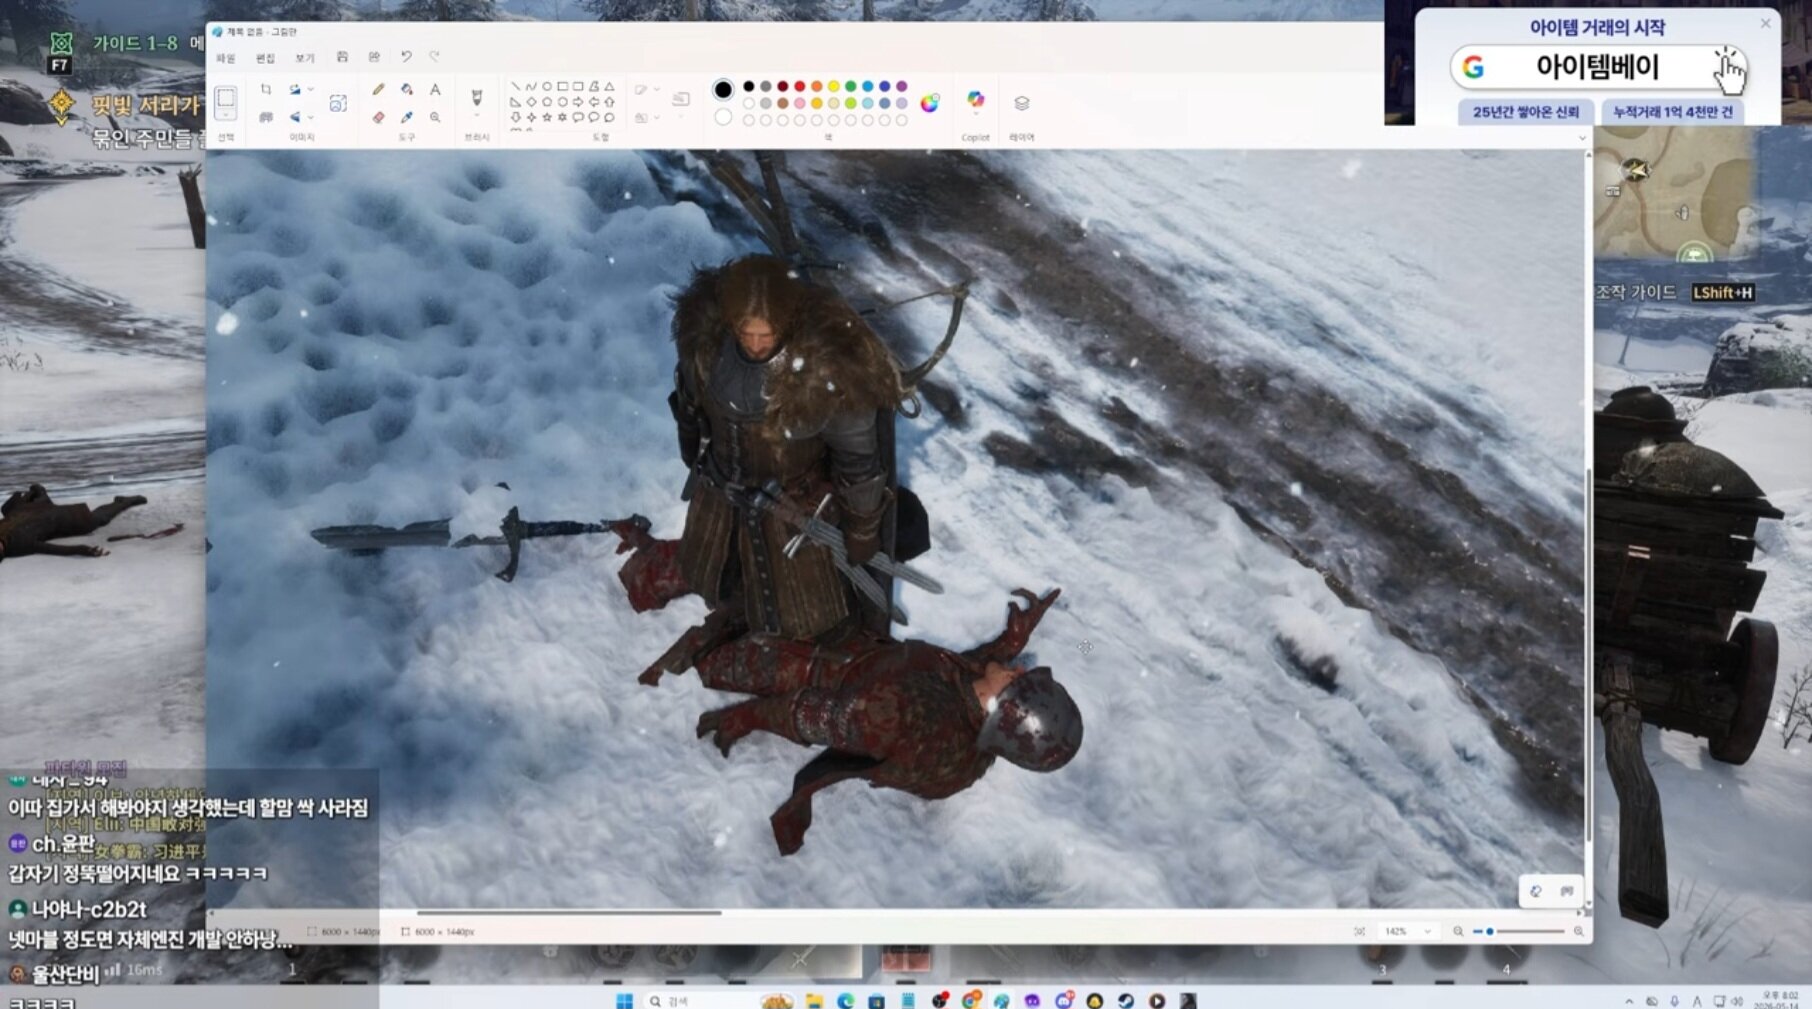This screenshot has width=1812, height=1009.
Task: Click the 아이템베이 search banner
Action: pos(1598,68)
